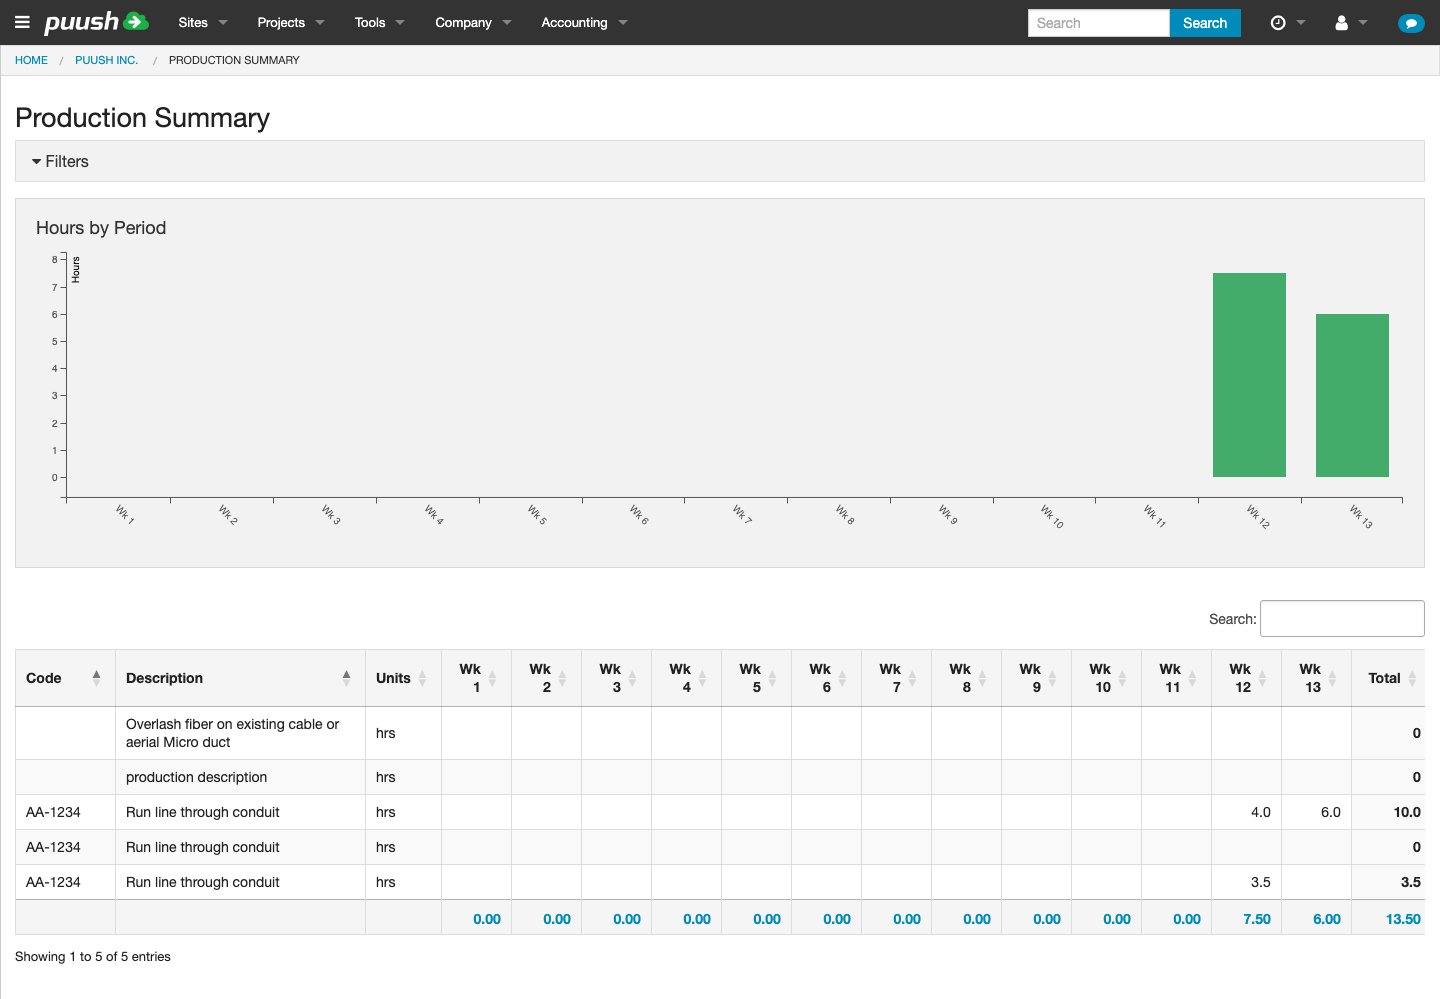Sort by Wk 8 column
The height and width of the screenshot is (999, 1440).
[966, 678]
